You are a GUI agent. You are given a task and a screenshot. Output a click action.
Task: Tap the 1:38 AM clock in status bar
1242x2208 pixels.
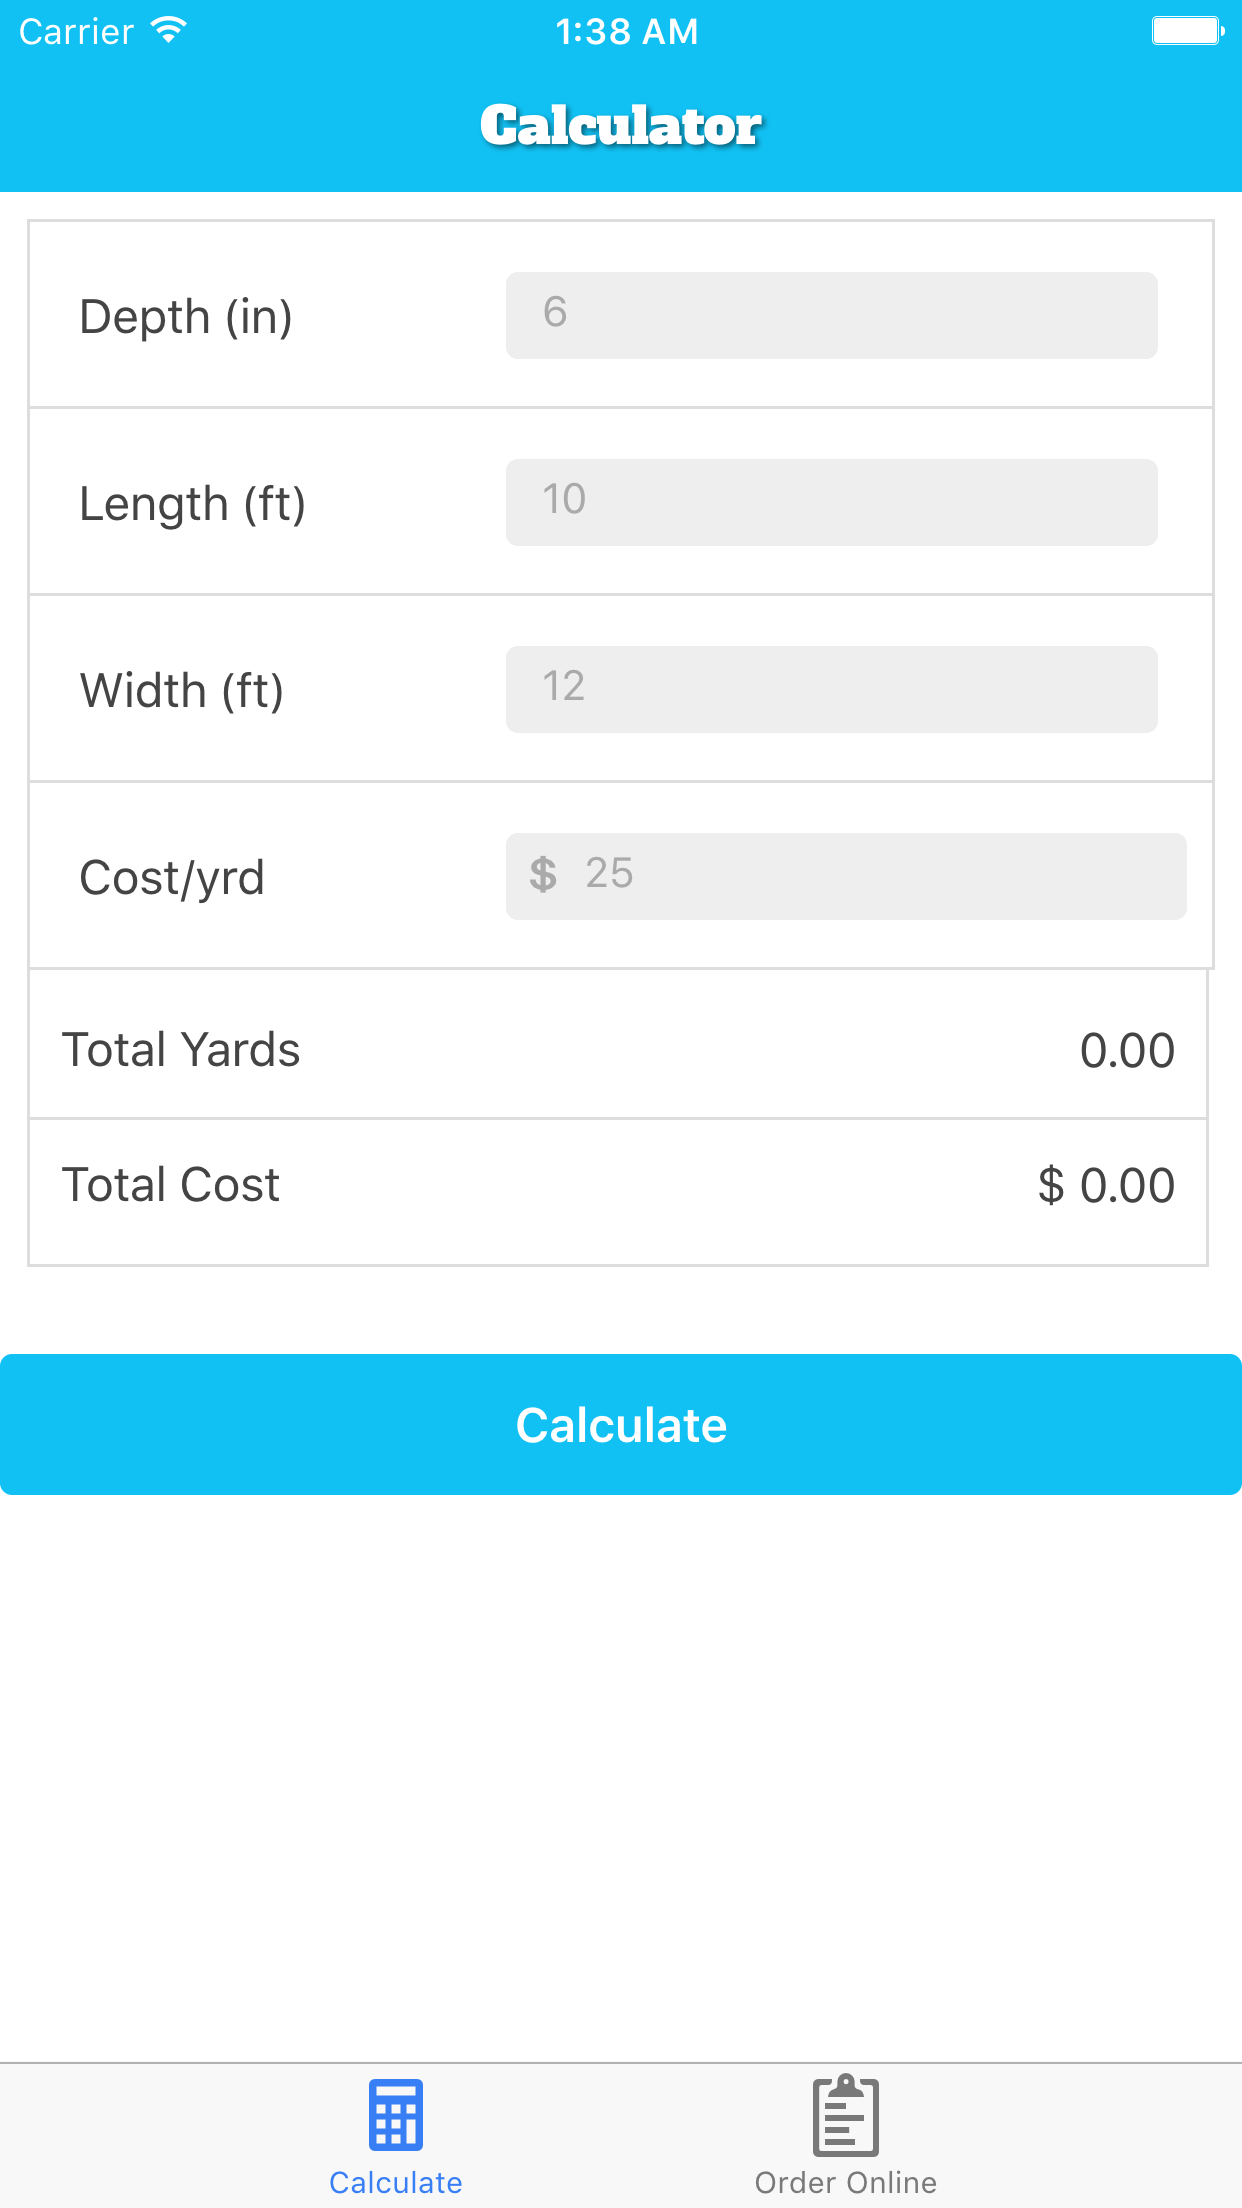click(627, 31)
